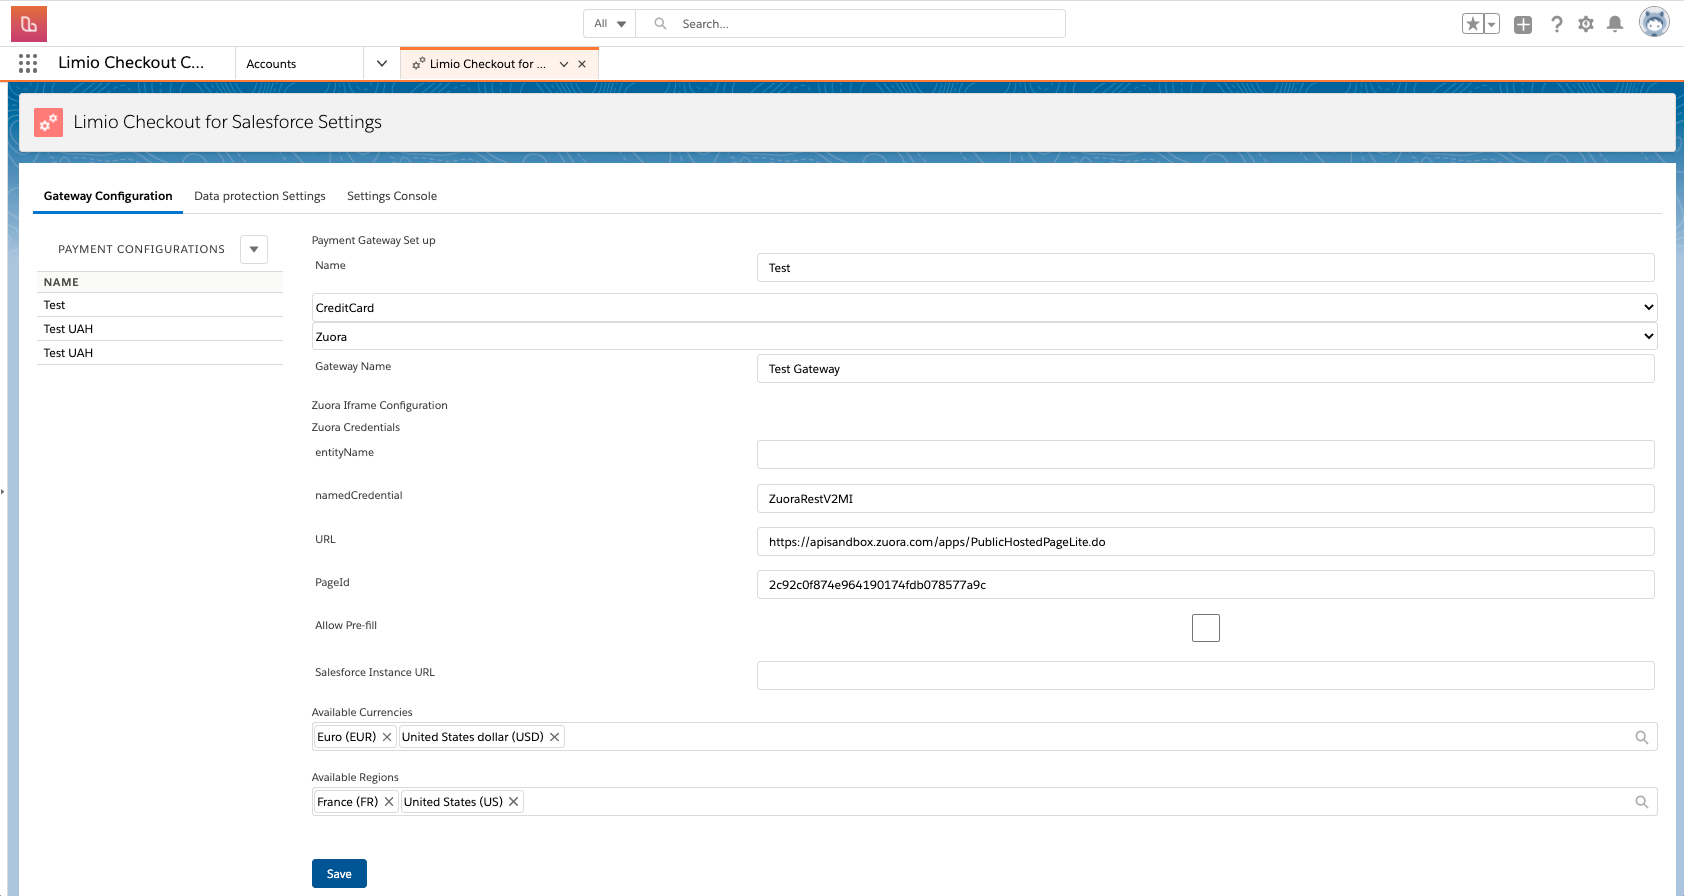Select the last Test UAH configuration row
Screen dimensions: 1684x896
click(x=160, y=353)
